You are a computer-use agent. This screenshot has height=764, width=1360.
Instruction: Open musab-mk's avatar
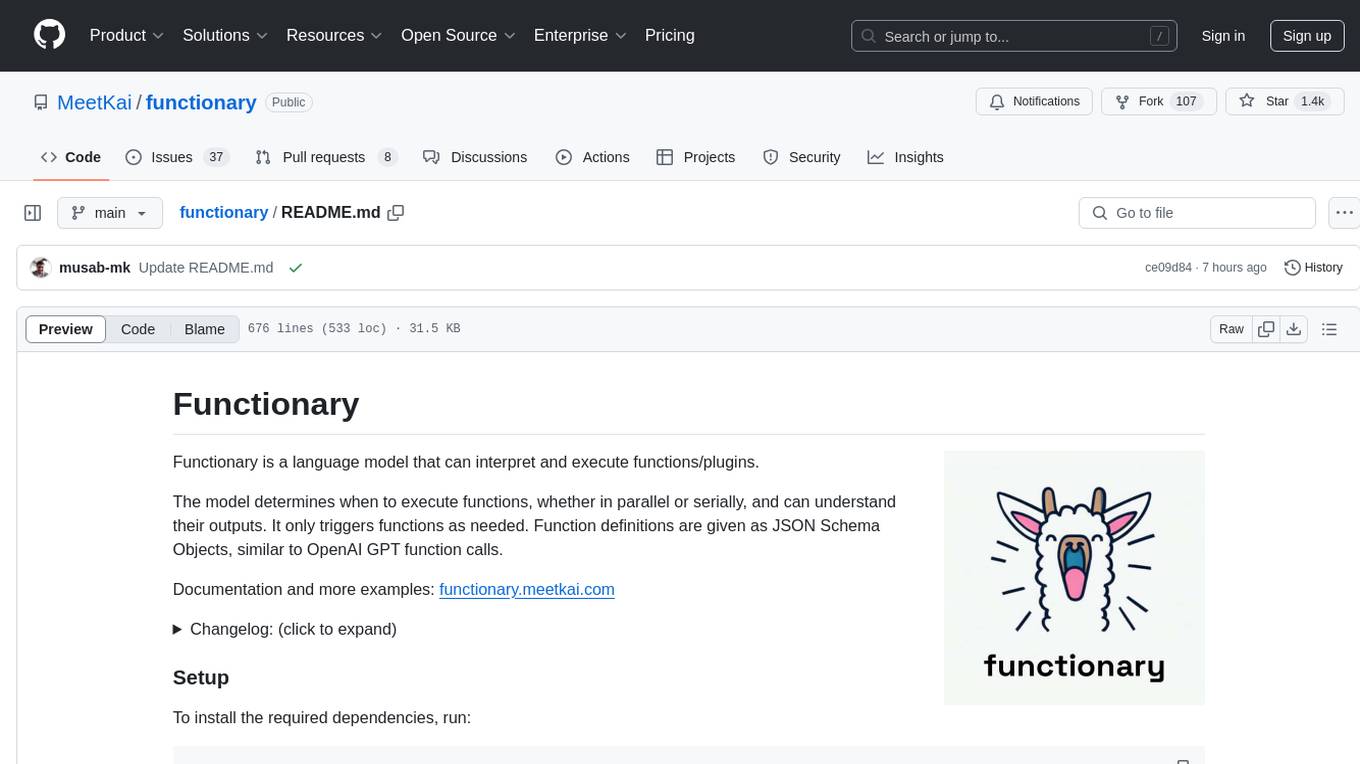click(x=41, y=267)
